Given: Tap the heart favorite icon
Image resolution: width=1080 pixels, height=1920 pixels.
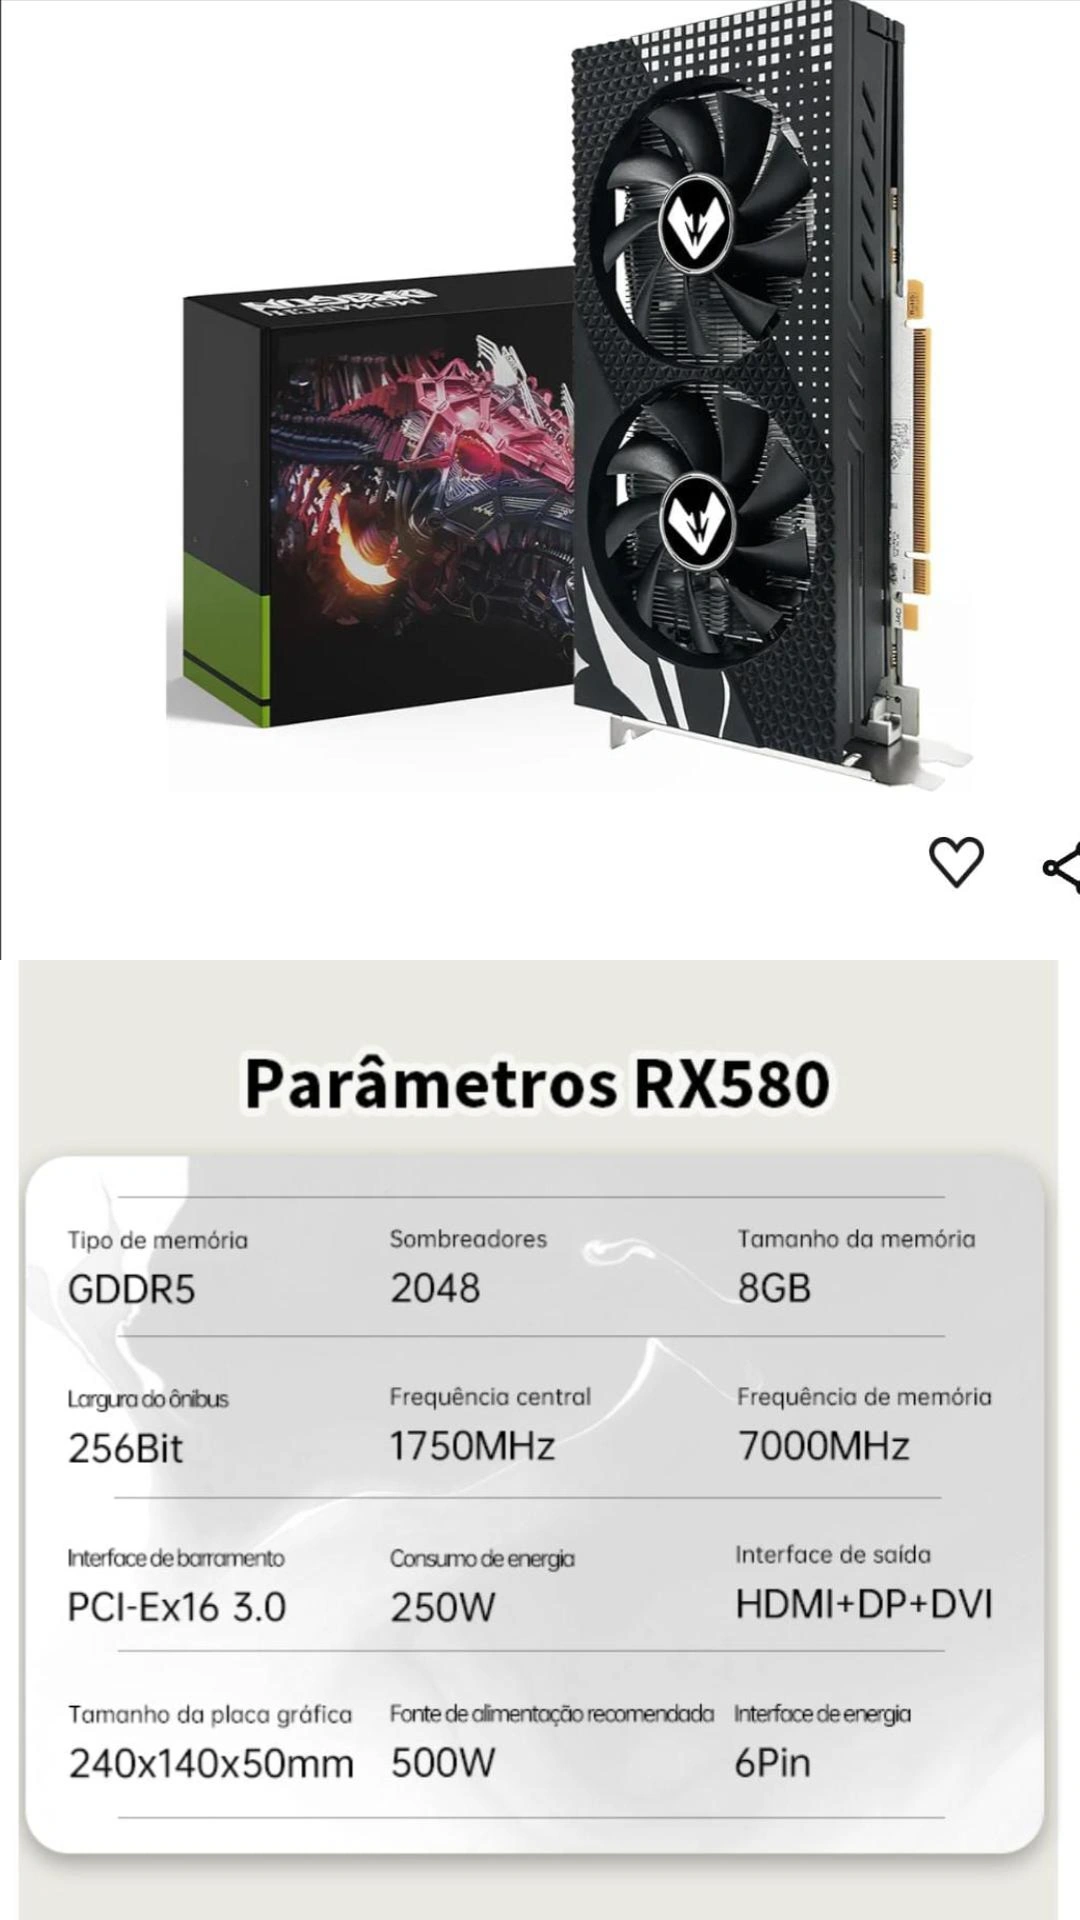Looking at the screenshot, I should click(956, 862).
